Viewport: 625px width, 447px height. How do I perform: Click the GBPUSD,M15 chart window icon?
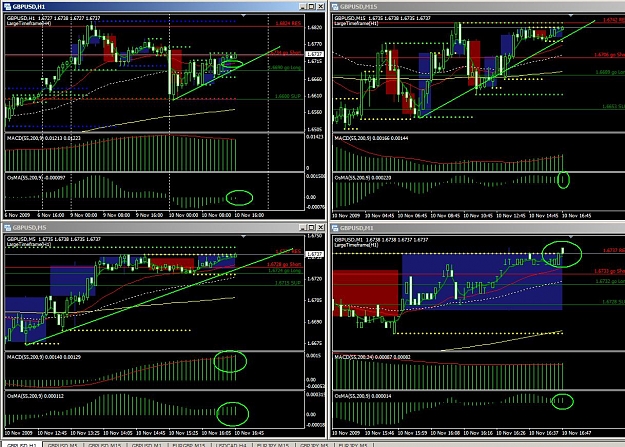click(335, 6)
